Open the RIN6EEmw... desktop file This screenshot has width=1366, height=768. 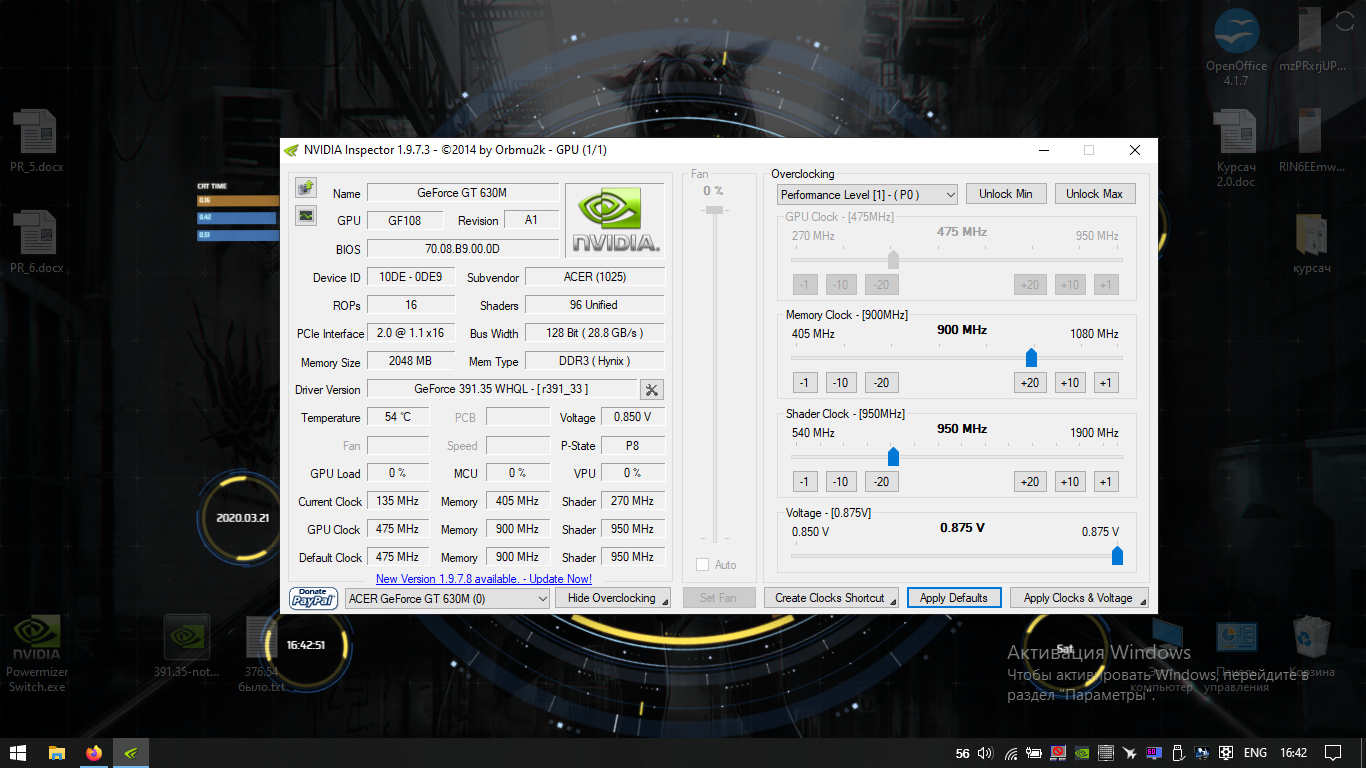(1311, 141)
